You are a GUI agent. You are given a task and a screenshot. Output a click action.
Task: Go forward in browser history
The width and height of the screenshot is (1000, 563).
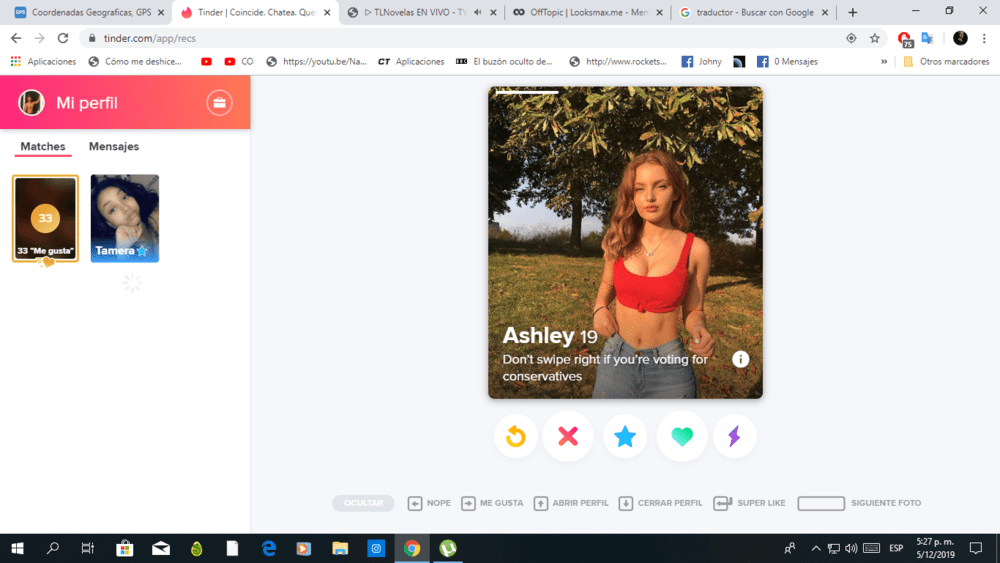click(40, 38)
